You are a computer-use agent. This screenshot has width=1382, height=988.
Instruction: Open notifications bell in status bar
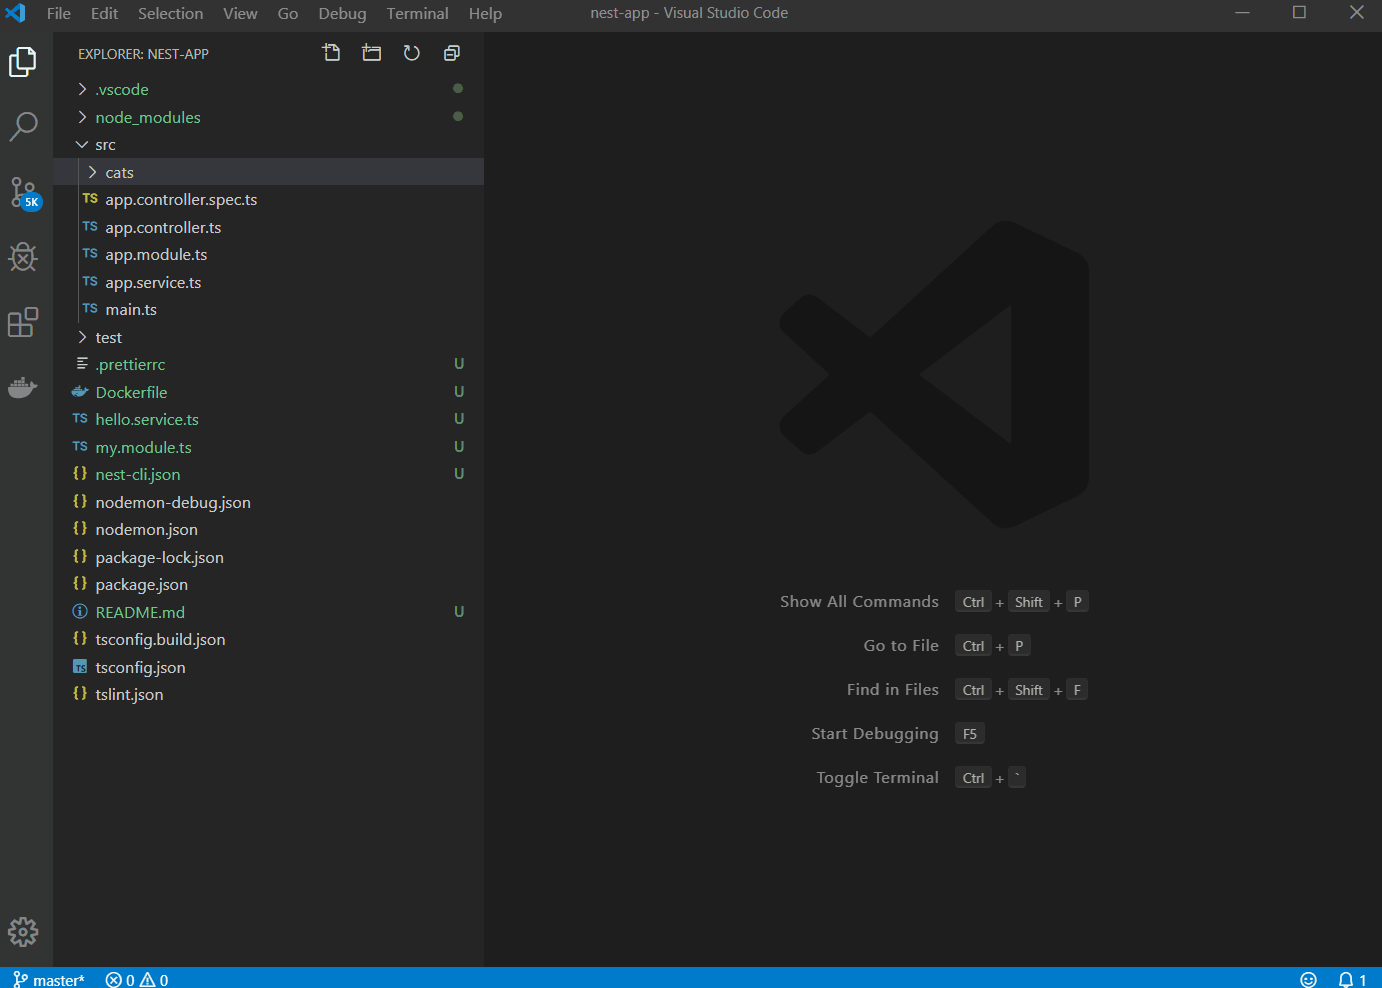coord(1352,979)
